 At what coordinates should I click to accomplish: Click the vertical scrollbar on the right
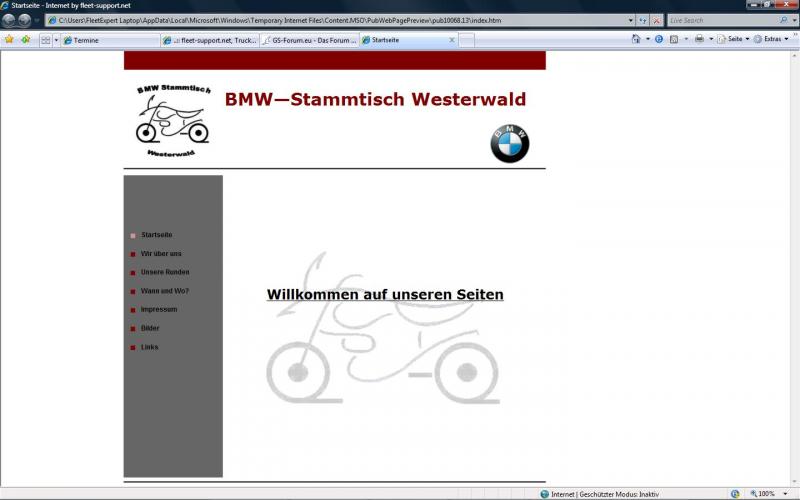[795, 268]
